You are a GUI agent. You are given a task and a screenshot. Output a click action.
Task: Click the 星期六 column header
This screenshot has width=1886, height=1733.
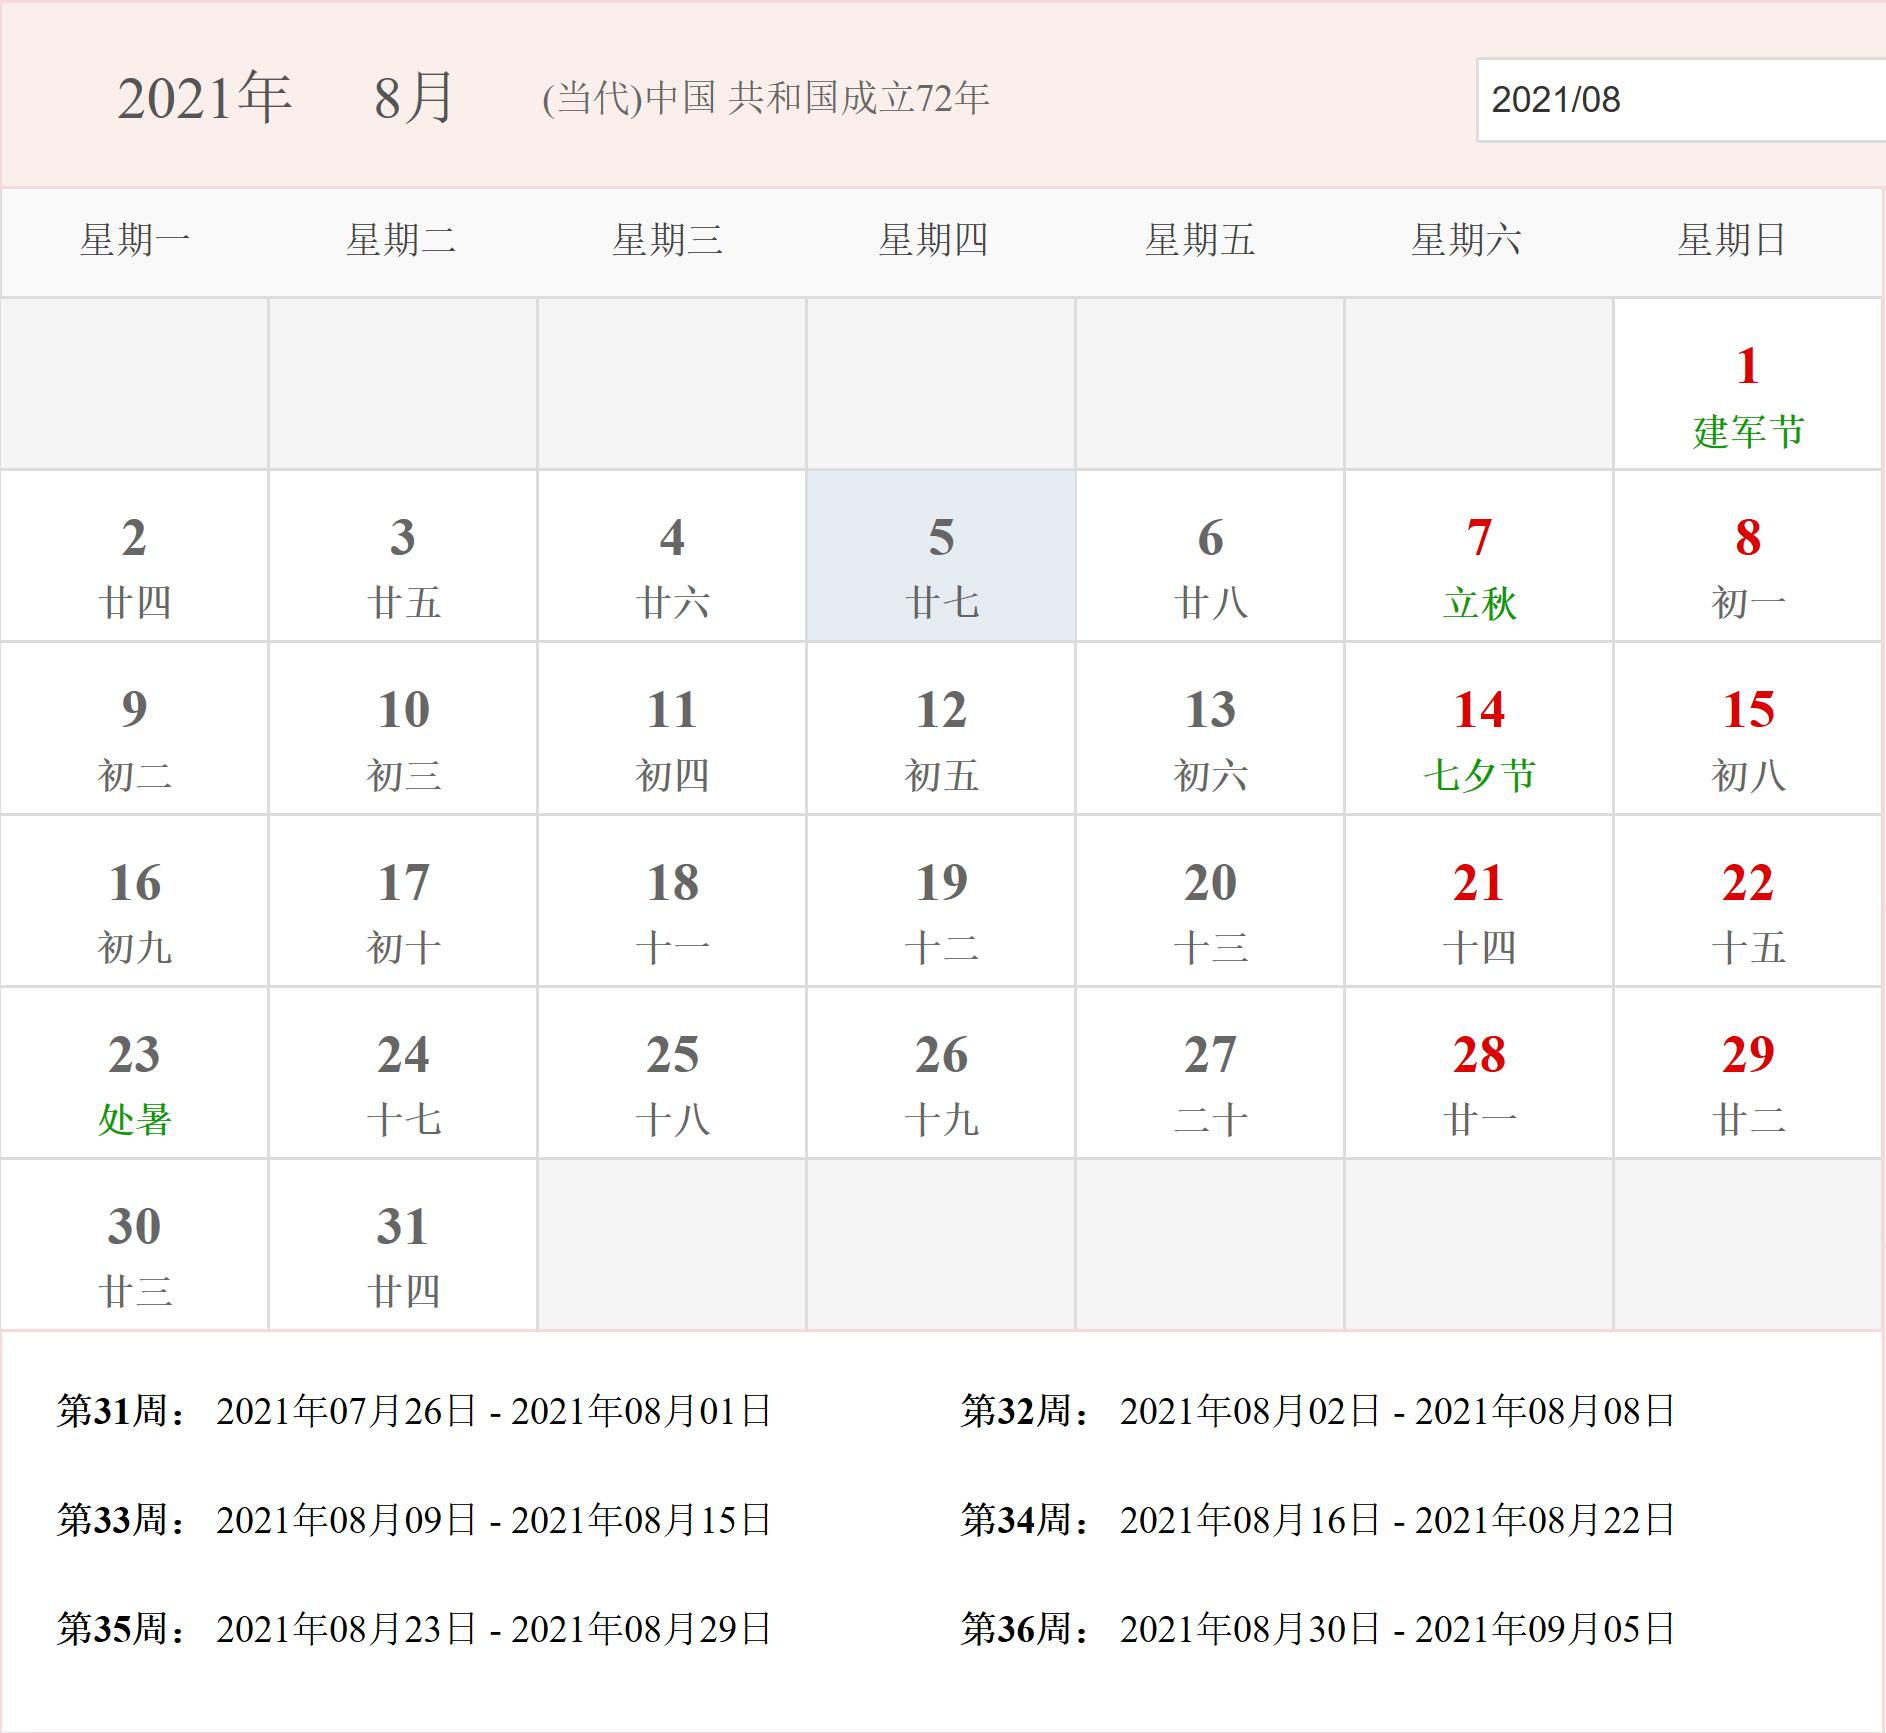pyautogui.click(x=1466, y=240)
